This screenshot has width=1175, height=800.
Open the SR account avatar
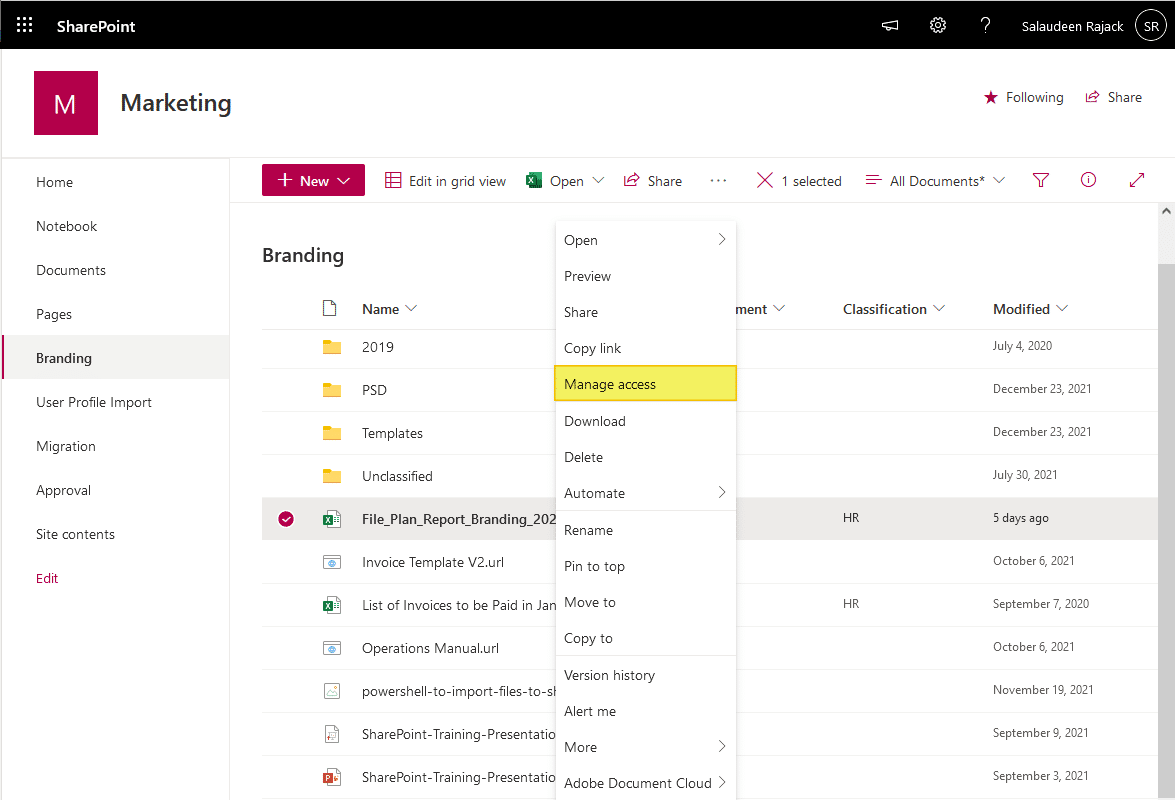pos(1150,25)
